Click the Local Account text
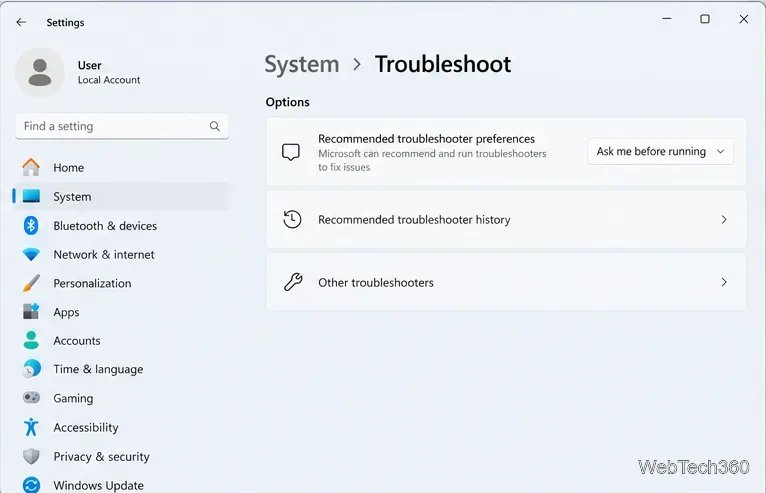Screen dimensions: 766x493 click(109, 80)
